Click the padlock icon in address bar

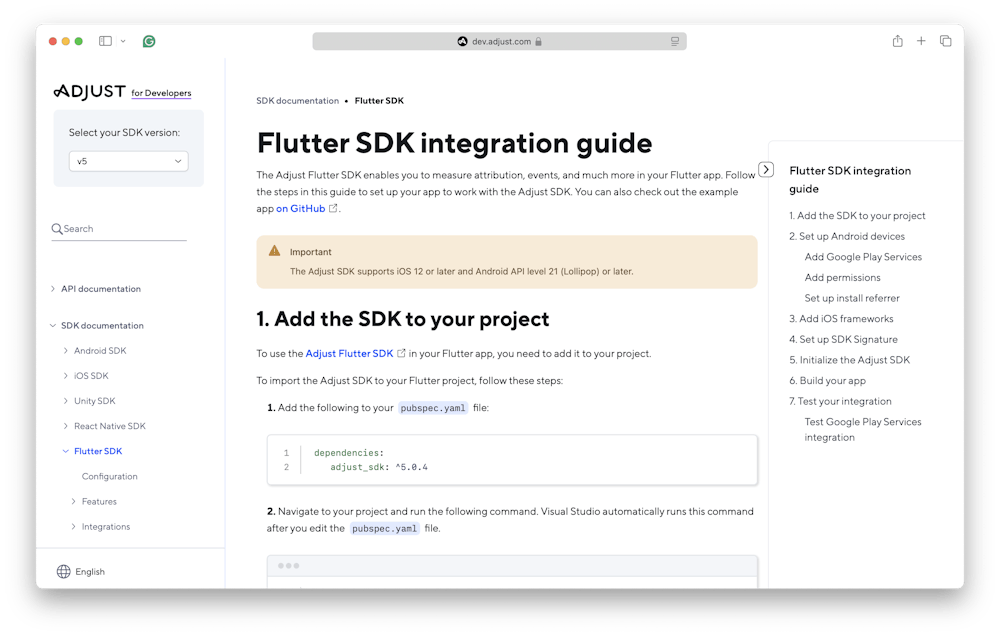538,41
